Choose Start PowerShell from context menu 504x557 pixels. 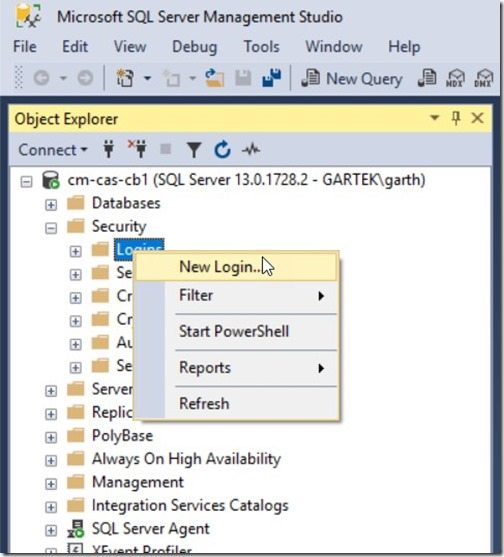236,331
